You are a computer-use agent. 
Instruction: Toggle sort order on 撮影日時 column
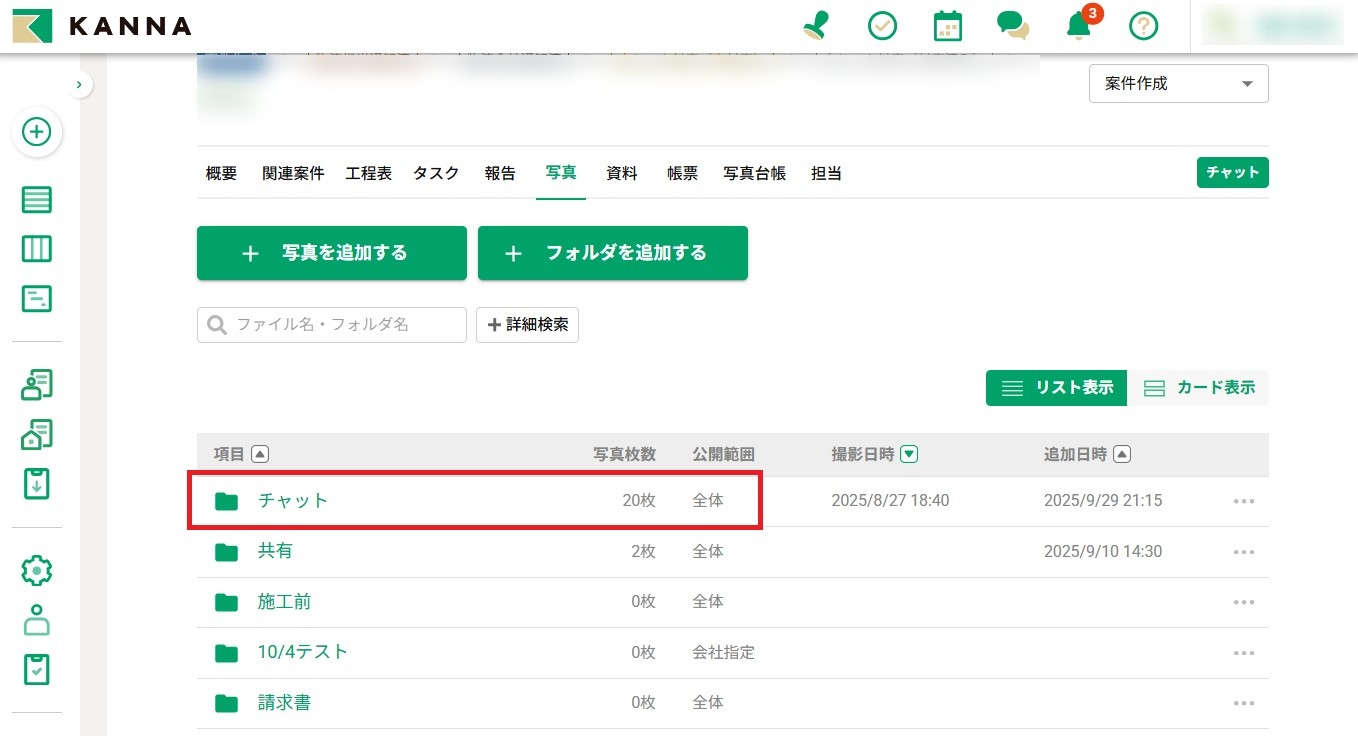click(909, 455)
